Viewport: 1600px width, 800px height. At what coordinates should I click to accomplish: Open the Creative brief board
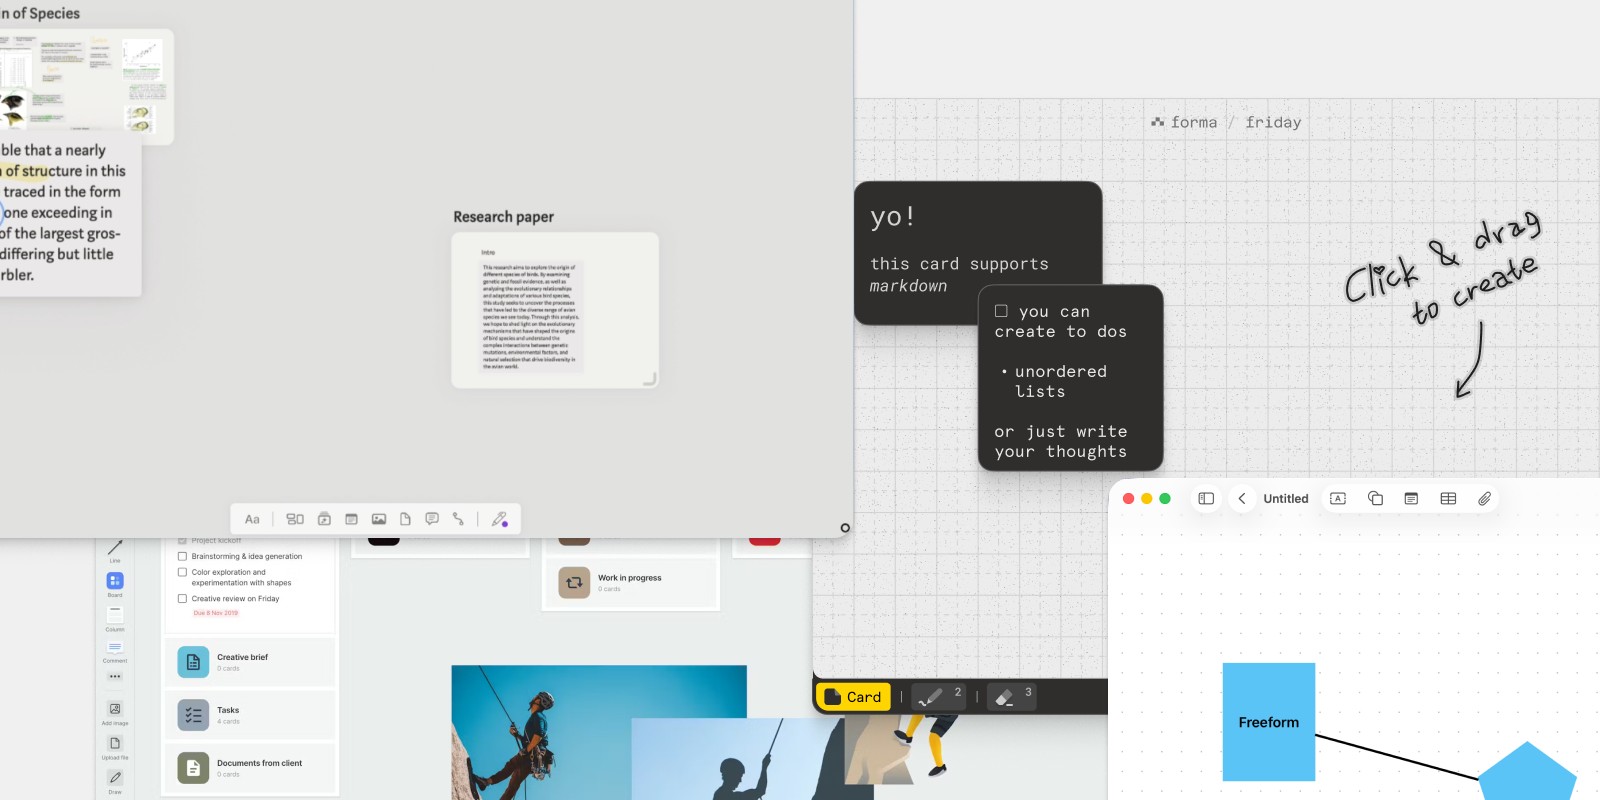[x=250, y=662]
